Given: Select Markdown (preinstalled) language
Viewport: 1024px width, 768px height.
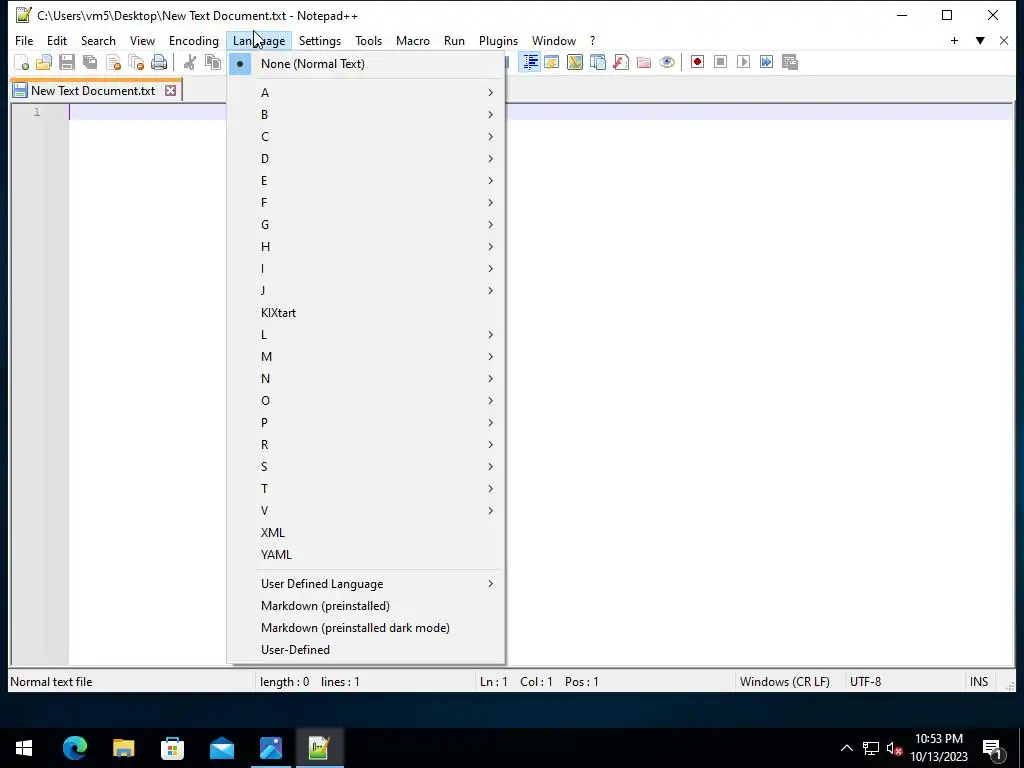Looking at the screenshot, I should [x=366, y=606].
